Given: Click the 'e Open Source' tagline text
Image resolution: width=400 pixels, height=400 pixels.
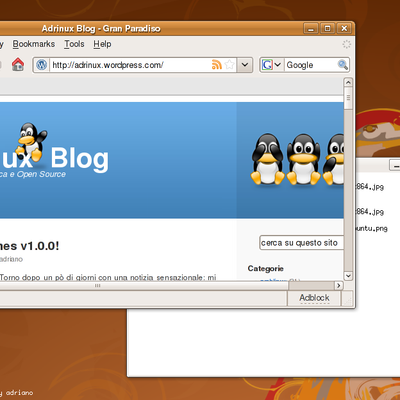Looking at the screenshot, I should (37, 174).
